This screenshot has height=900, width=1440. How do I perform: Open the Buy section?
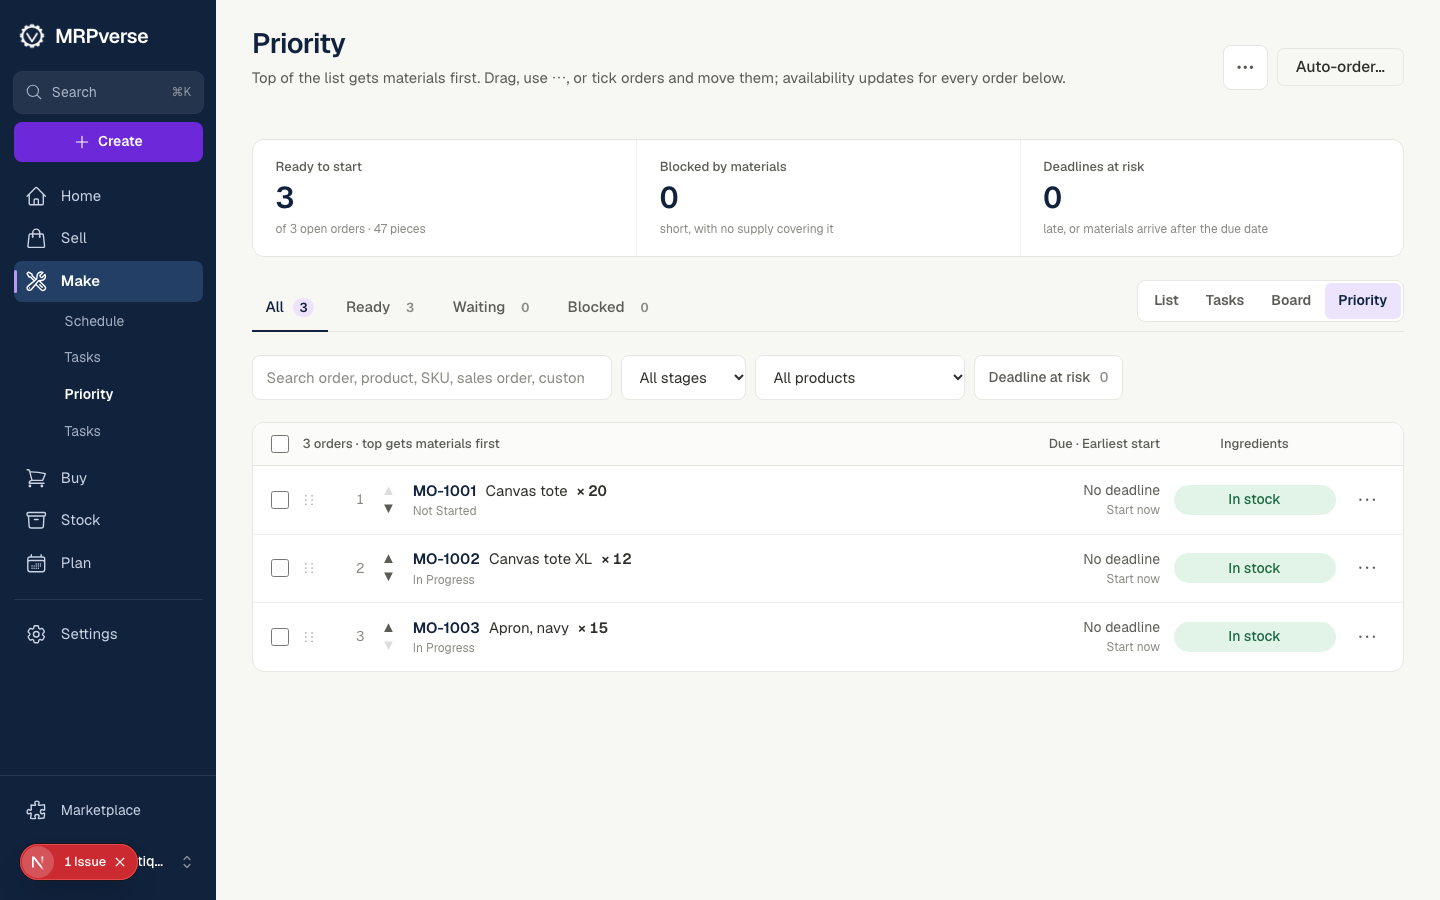click(x=108, y=478)
